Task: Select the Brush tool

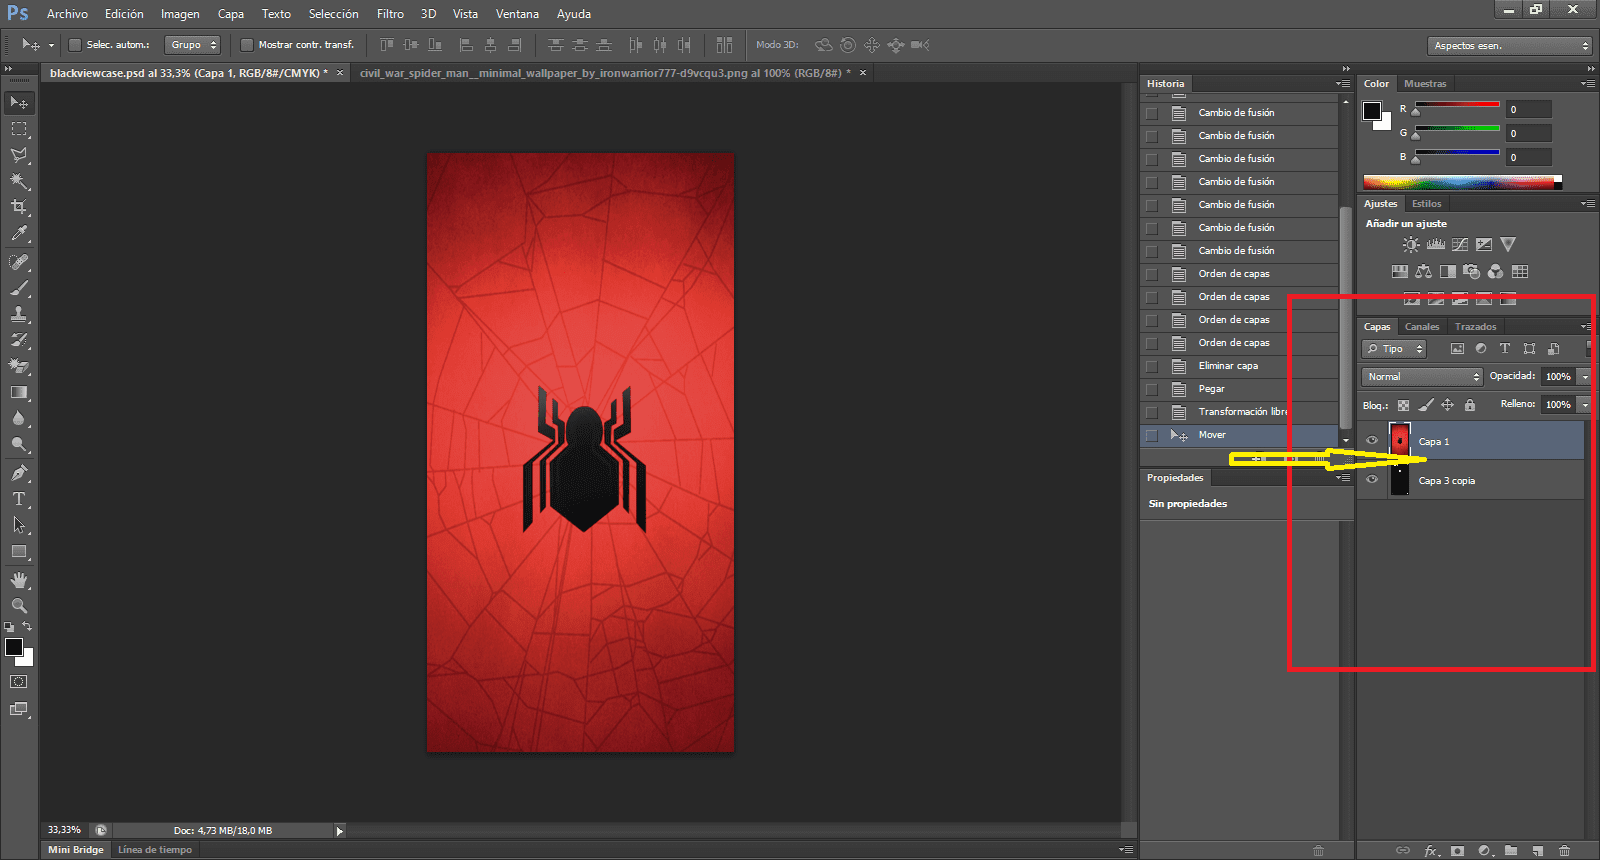Action: click(19, 288)
